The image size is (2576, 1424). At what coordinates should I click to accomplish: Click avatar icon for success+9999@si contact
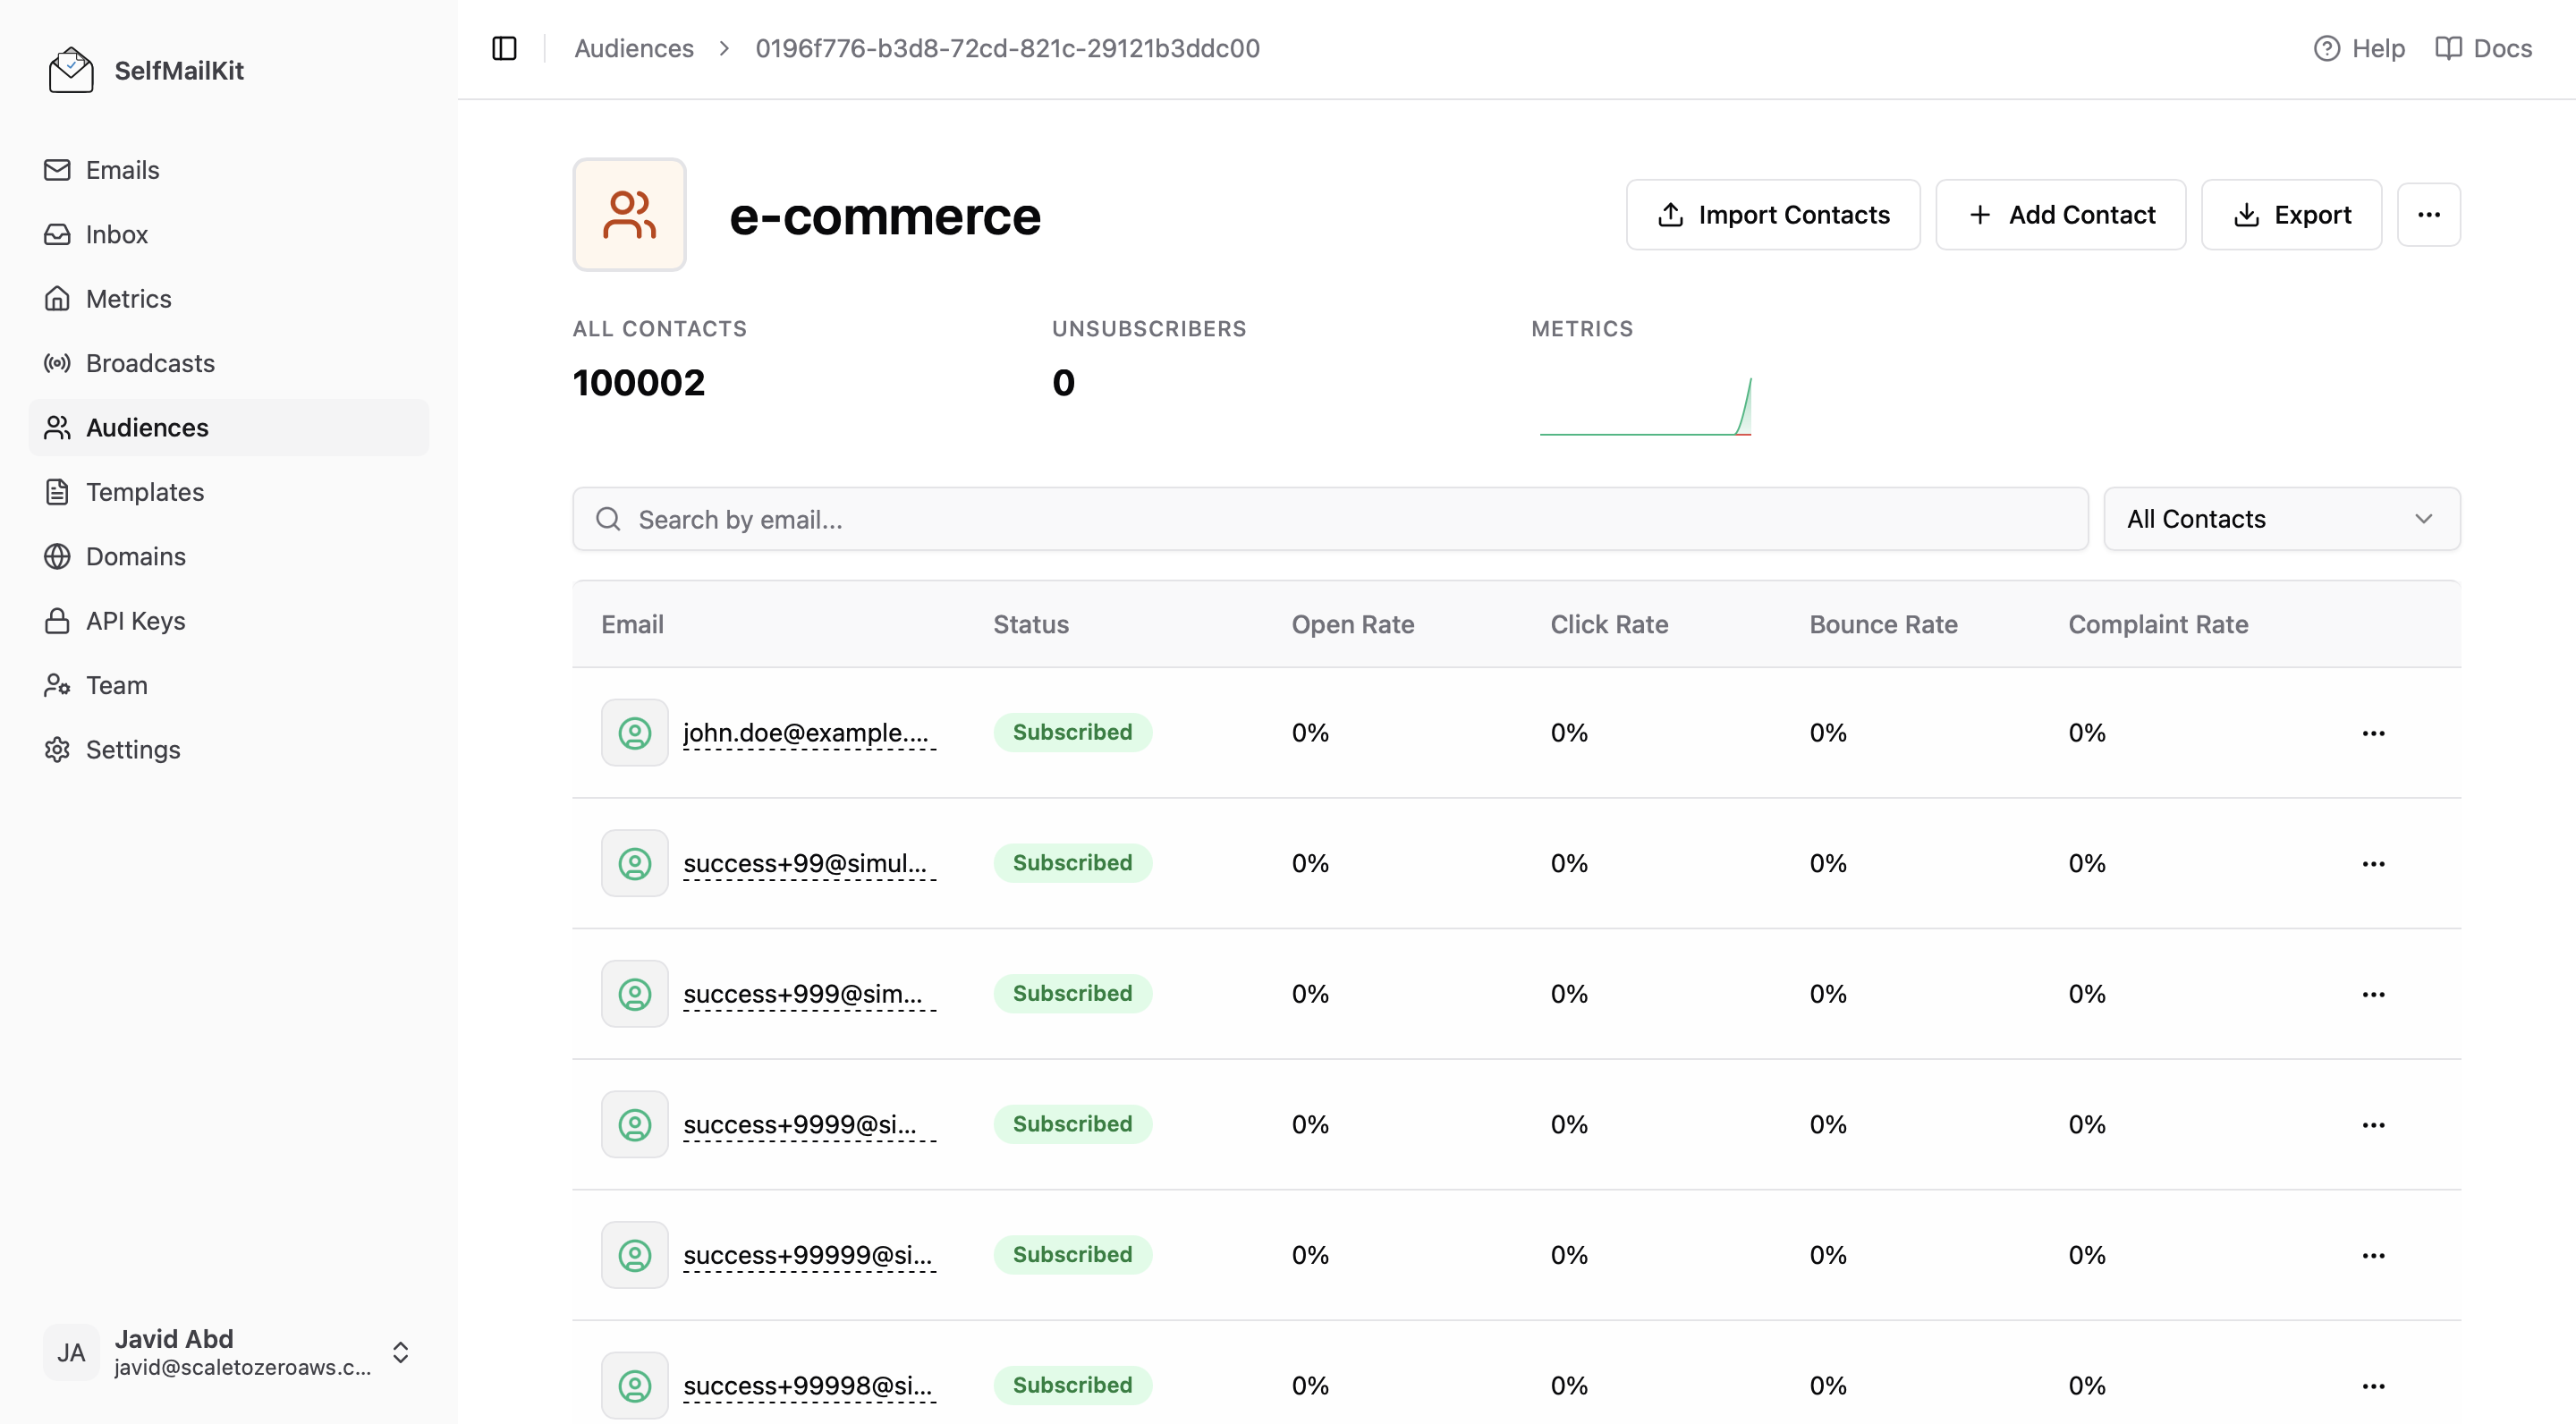point(635,1125)
